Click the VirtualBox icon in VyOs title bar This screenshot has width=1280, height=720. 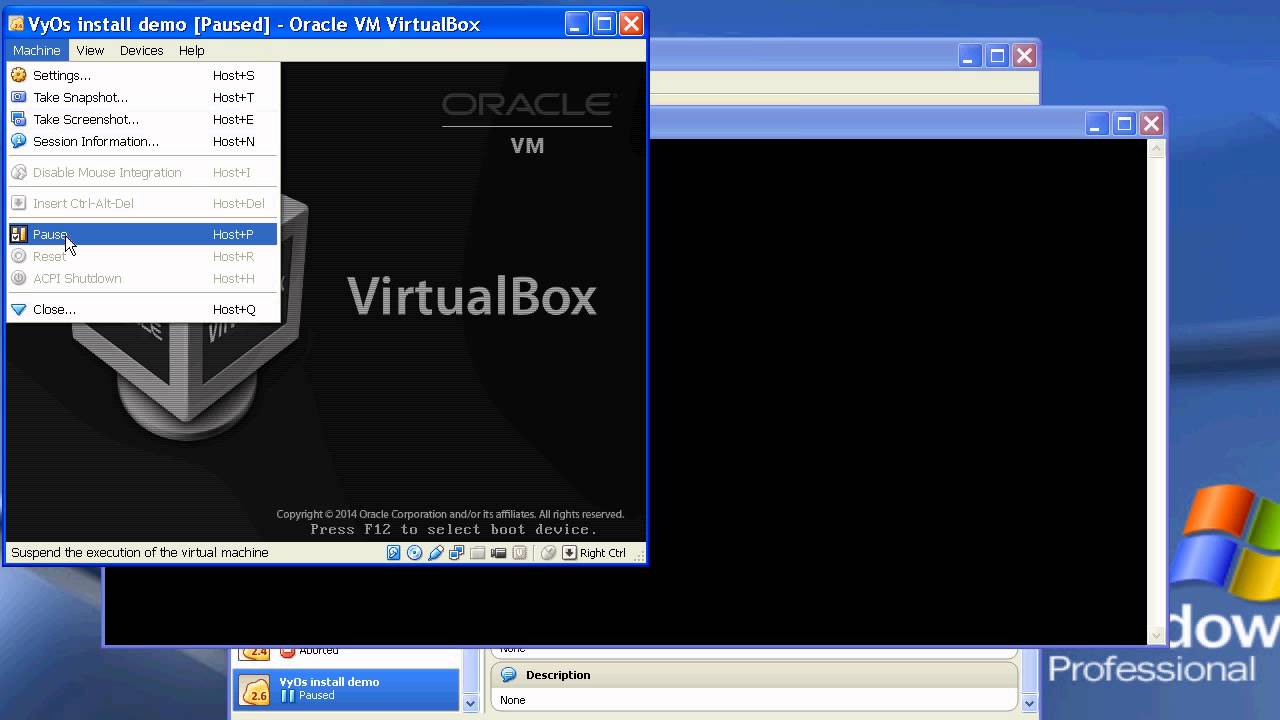16,24
